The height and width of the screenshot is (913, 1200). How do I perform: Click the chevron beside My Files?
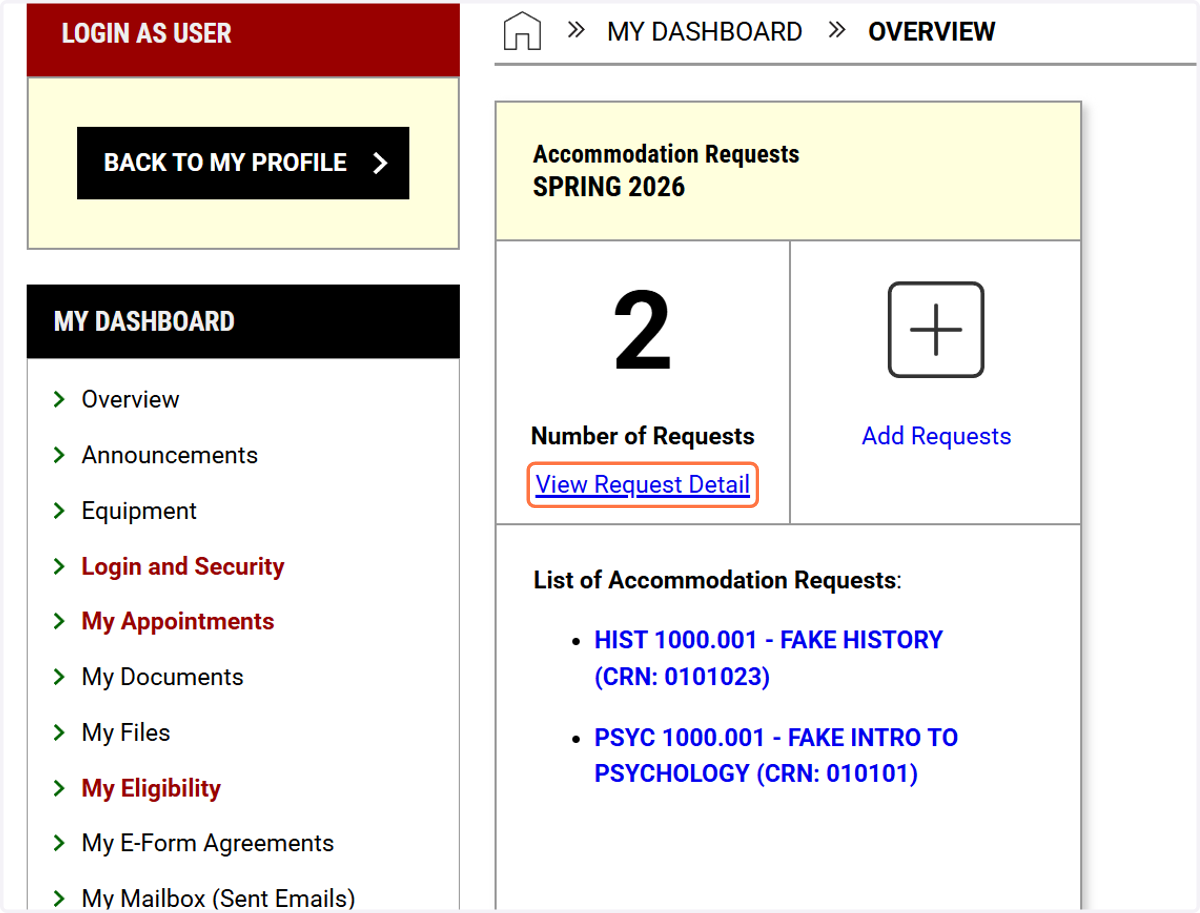[x=58, y=733]
